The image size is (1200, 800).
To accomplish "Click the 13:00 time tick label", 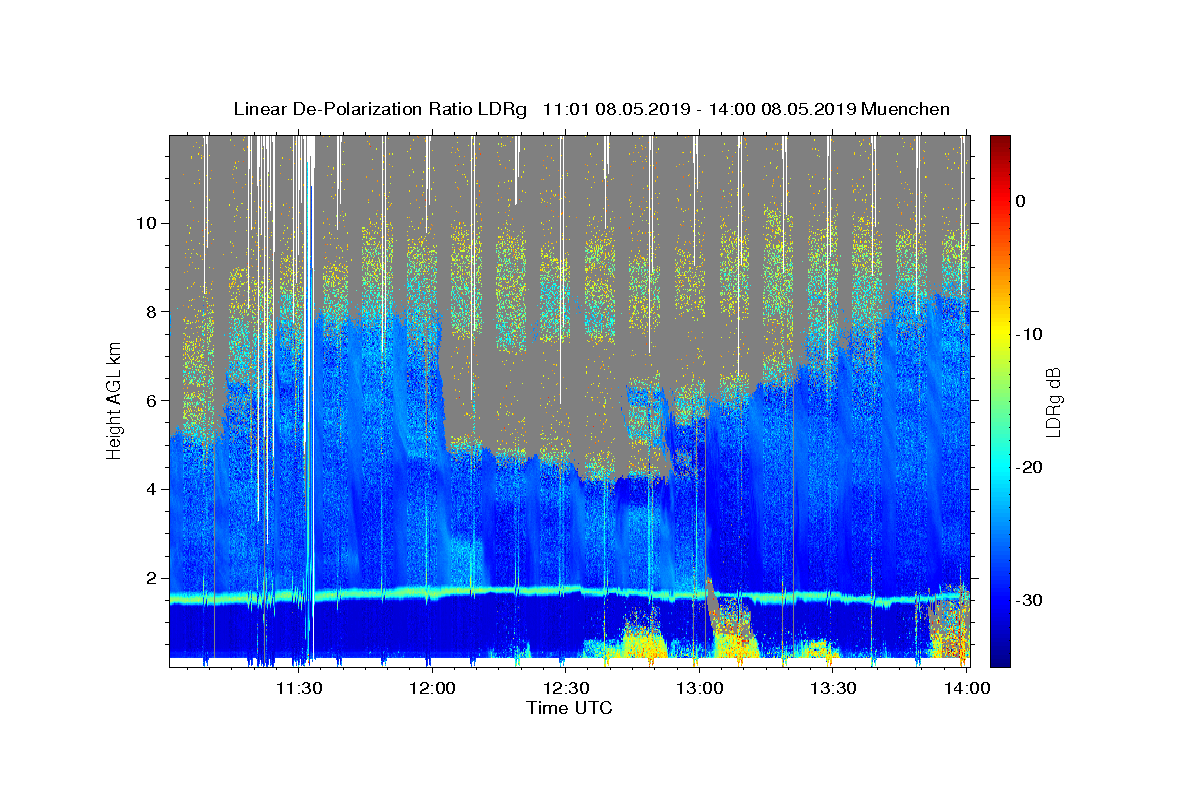I will pyautogui.click(x=699, y=688).
